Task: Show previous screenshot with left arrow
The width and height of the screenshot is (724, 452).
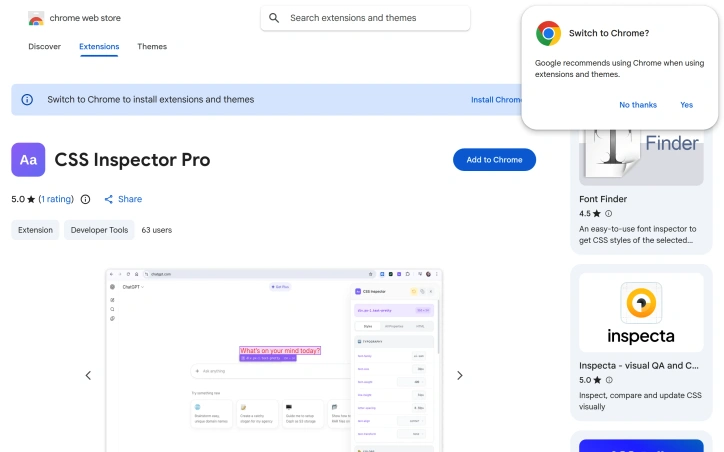Action: point(88,375)
